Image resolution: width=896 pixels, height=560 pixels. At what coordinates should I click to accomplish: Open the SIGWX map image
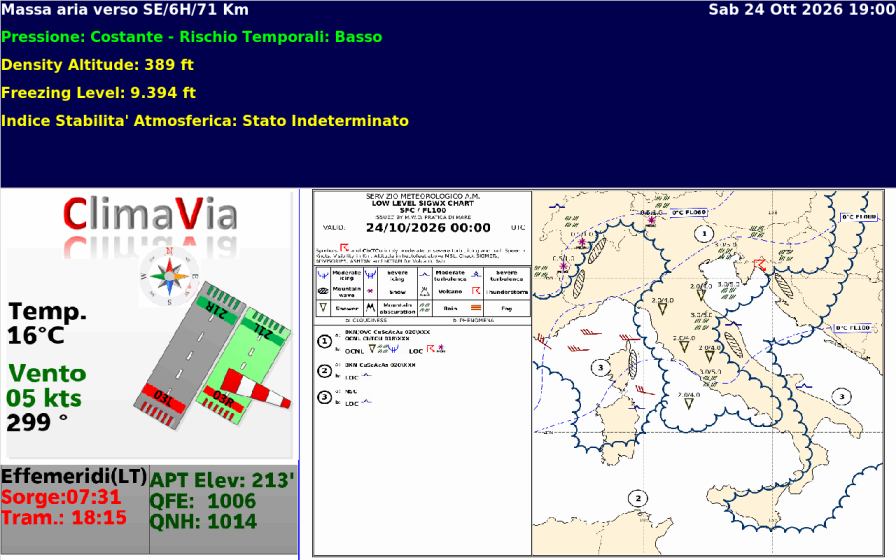click(x=598, y=373)
